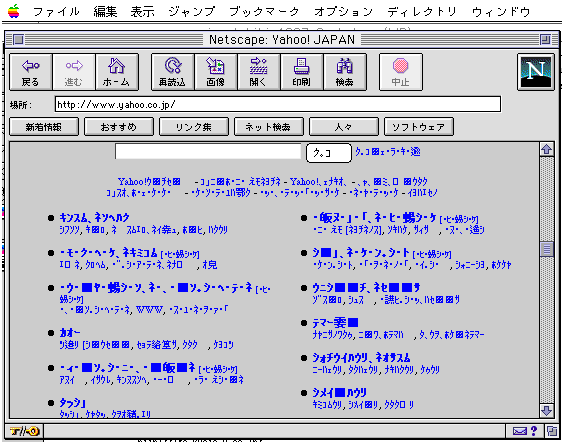565x445 pixels.
Task: Click the Yahoo search text field
Action: pos(208,151)
